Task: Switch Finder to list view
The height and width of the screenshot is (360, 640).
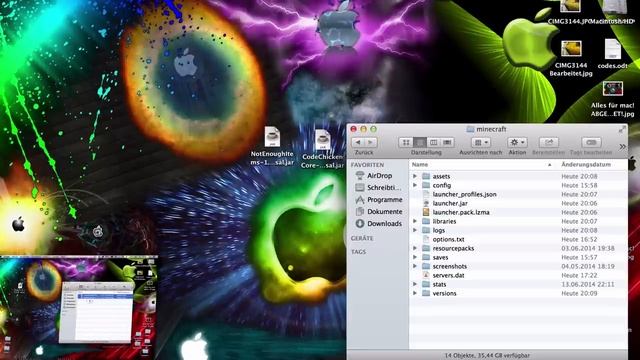Action: 420,142
